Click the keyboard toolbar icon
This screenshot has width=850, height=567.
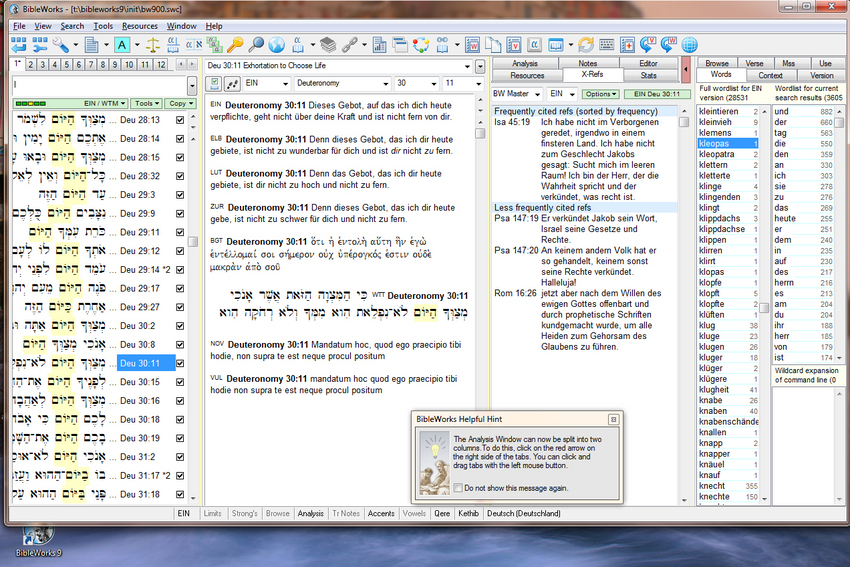(x=607, y=44)
